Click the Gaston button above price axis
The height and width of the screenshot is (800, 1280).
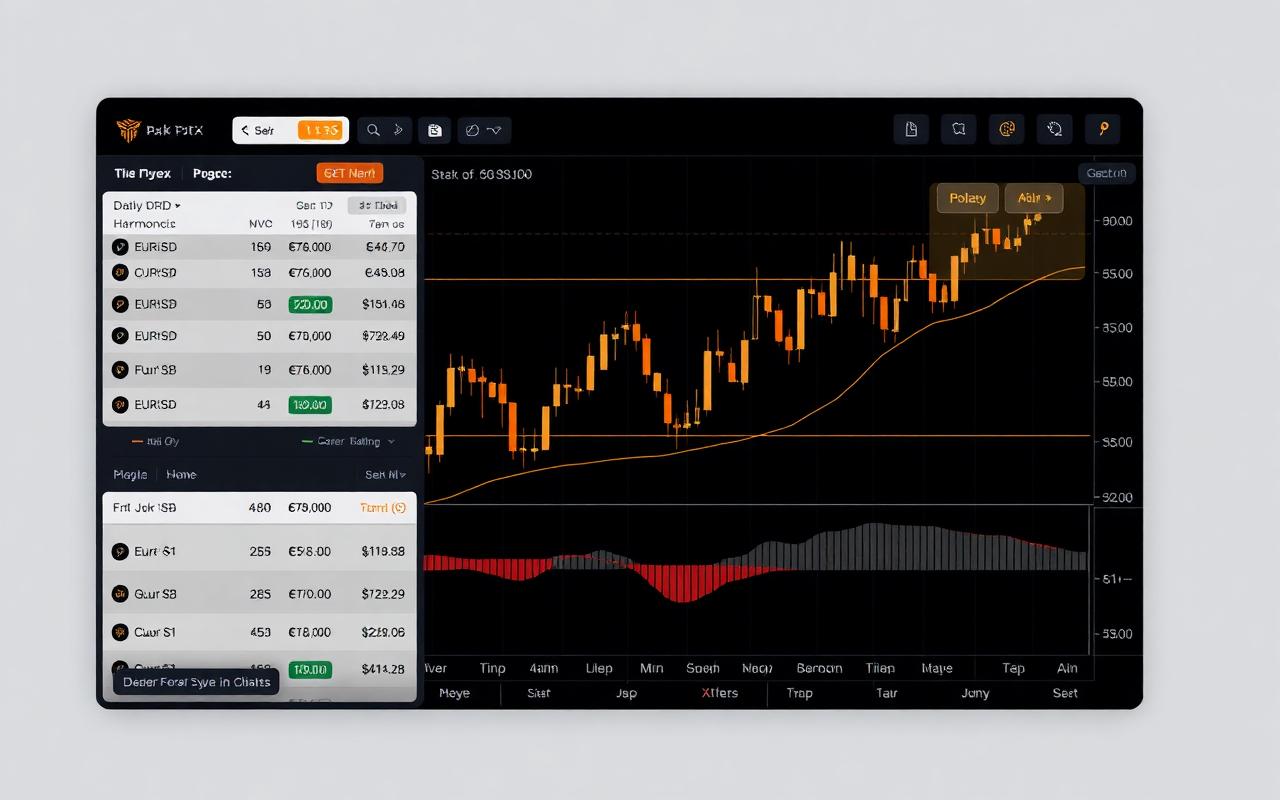pos(1107,173)
